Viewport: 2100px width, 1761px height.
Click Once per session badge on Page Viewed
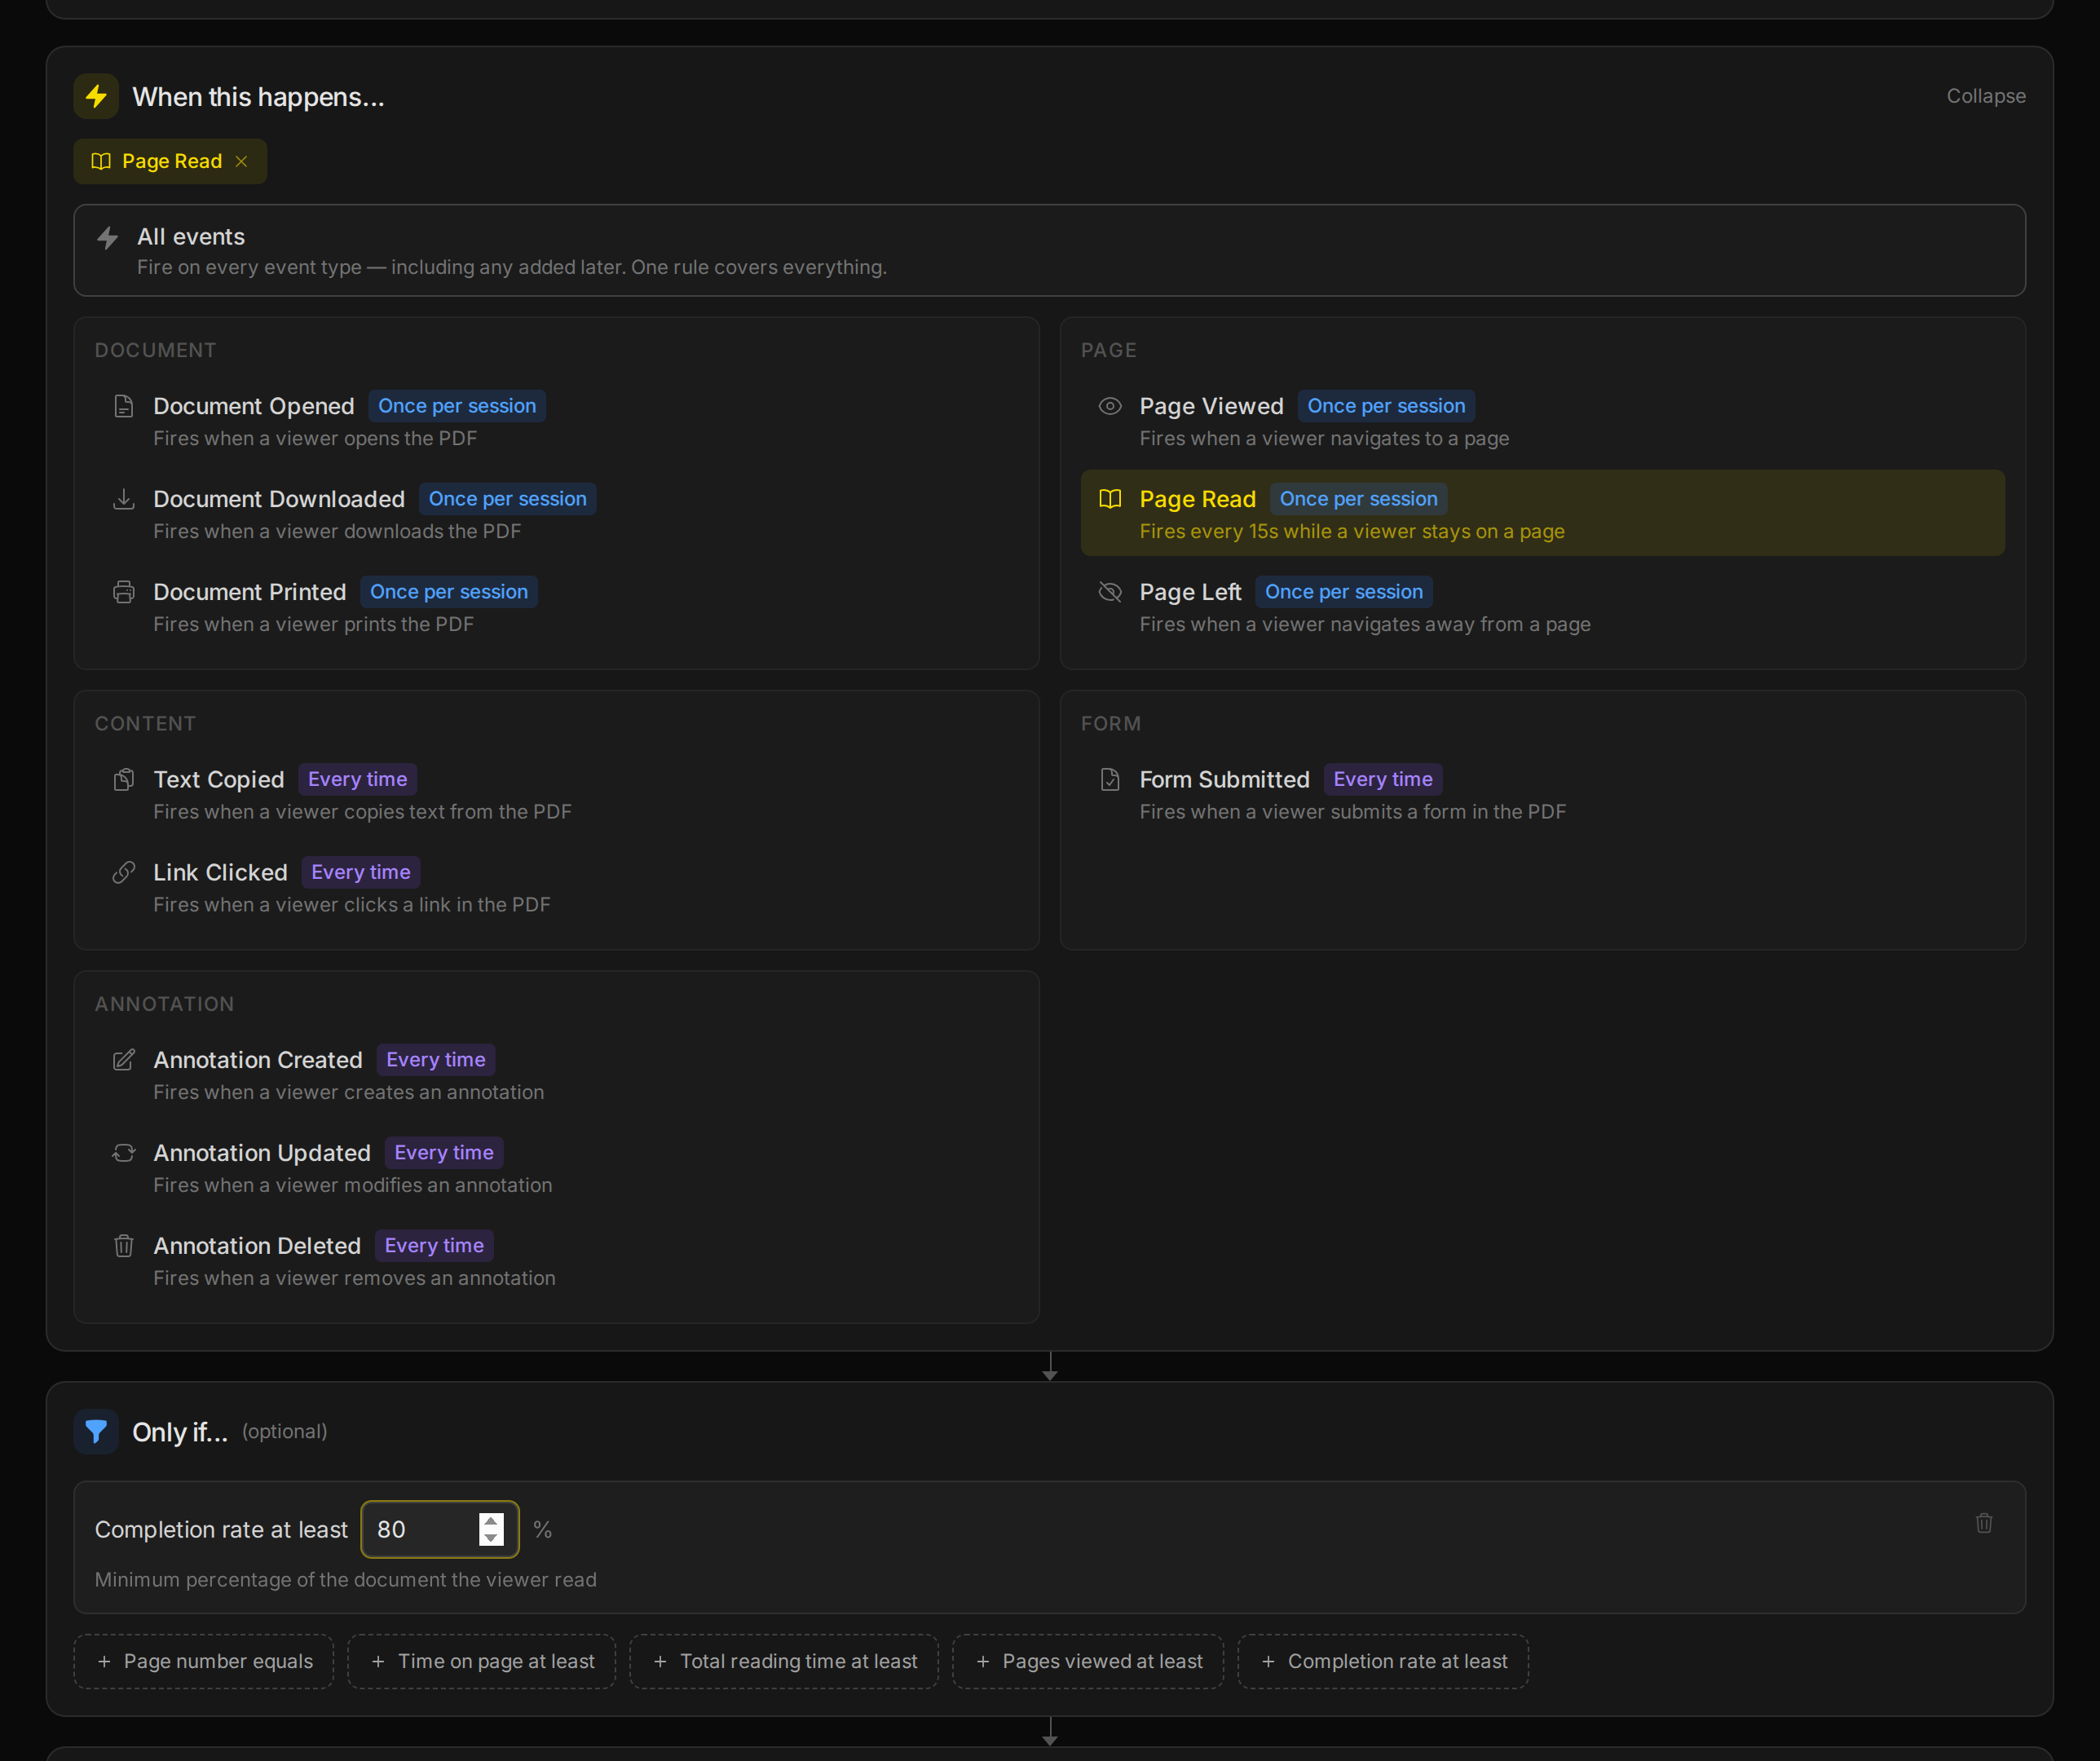tap(1386, 406)
